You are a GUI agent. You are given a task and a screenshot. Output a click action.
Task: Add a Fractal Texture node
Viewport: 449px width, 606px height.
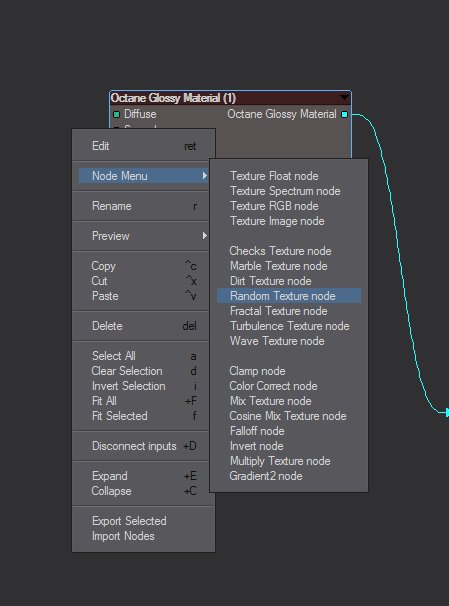pos(289,311)
